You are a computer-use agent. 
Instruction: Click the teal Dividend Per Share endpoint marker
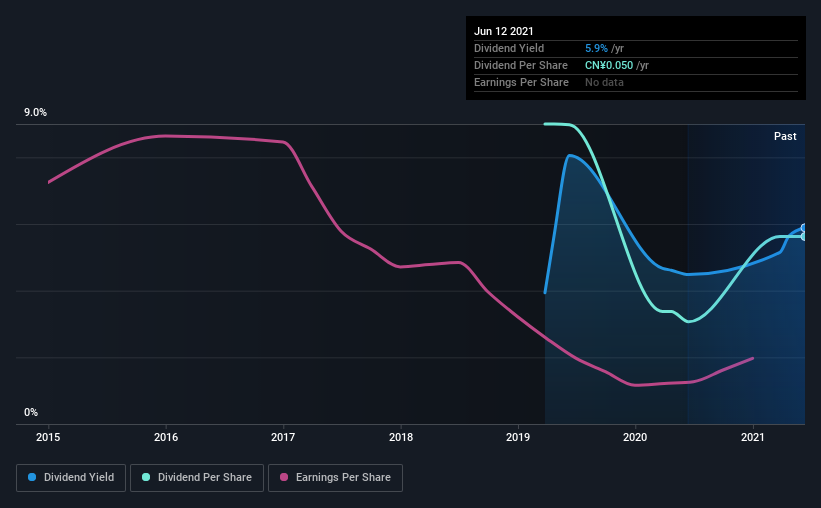(x=804, y=237)
